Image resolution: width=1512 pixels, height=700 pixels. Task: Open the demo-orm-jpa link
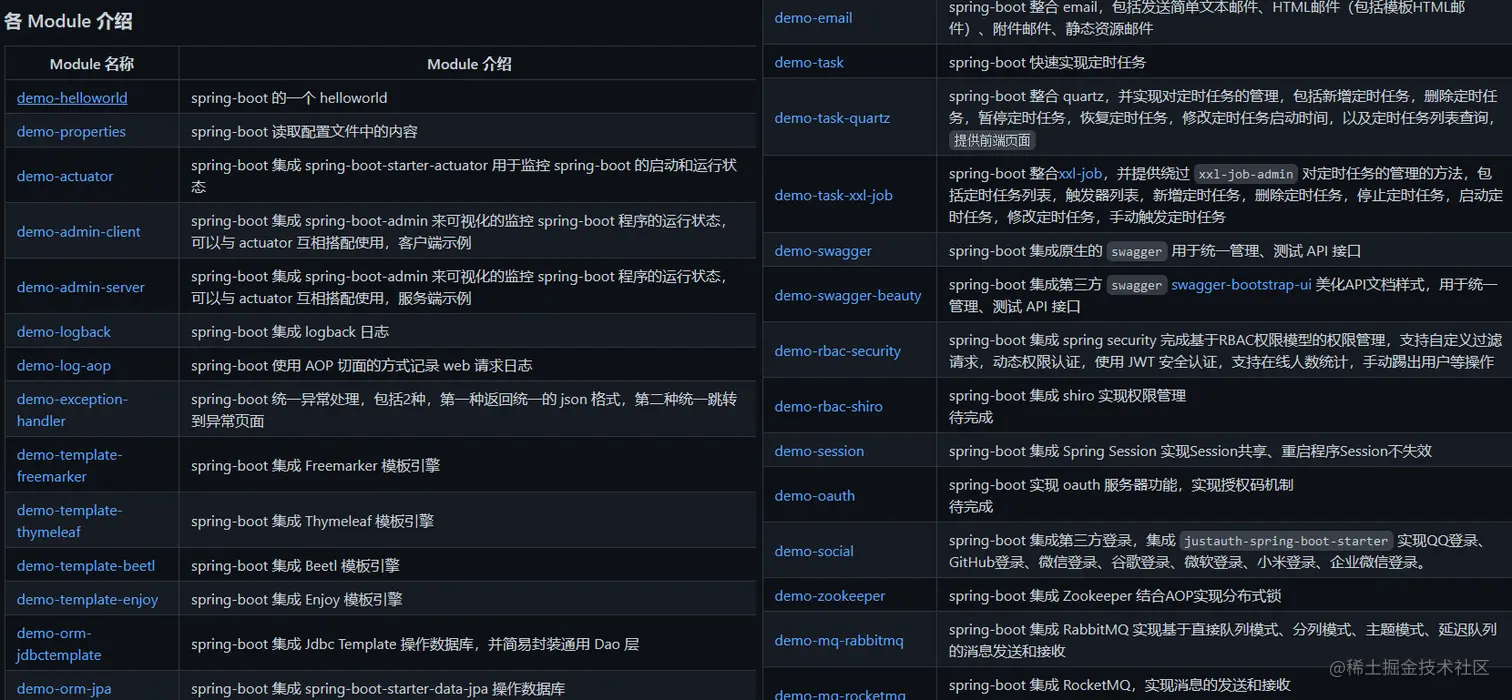click(x=64, y=689)
